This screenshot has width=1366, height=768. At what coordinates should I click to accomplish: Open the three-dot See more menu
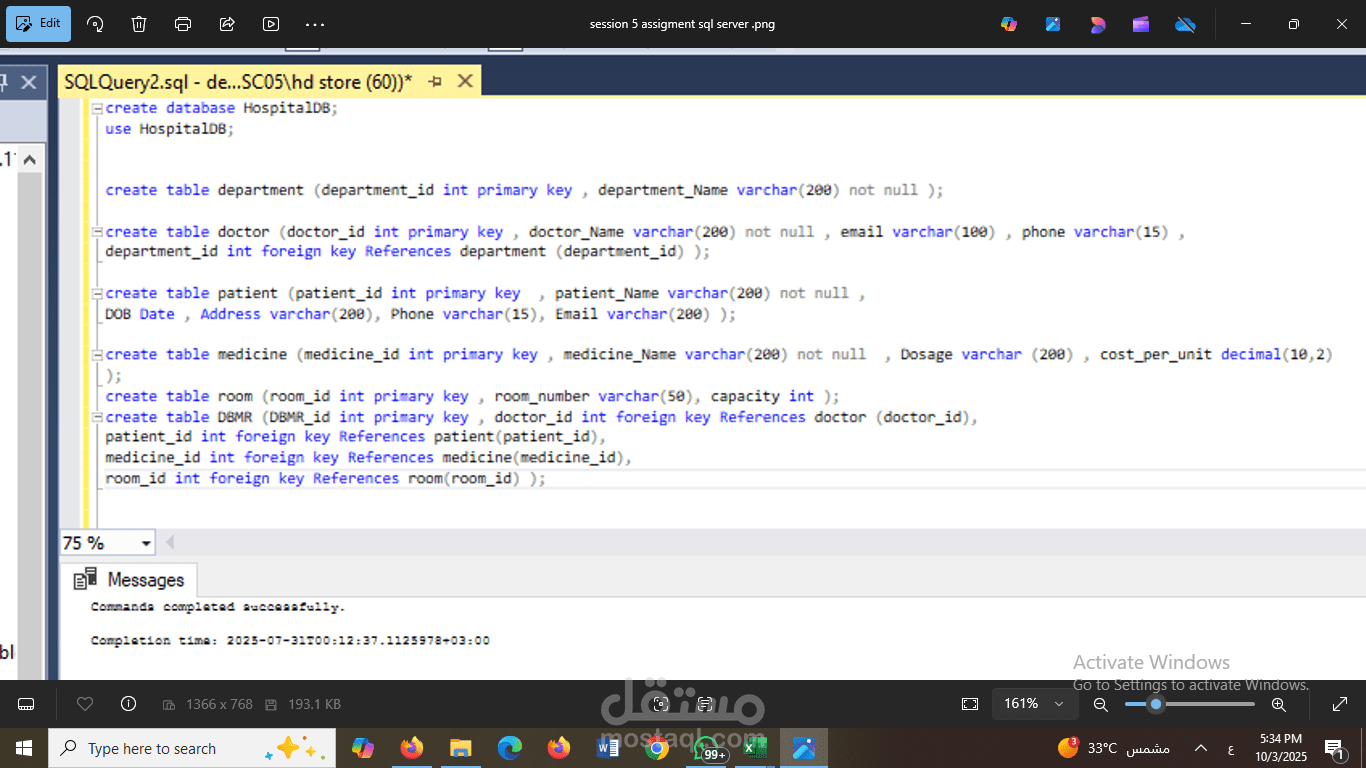[x=315, y=24]
